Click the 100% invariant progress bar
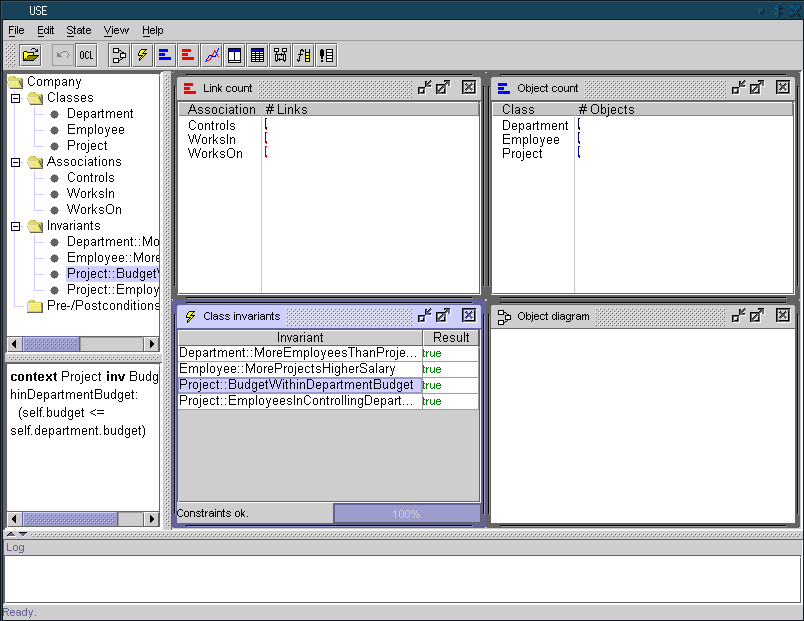The width and height of the screenshot is (804, 621). click(406, 514)
